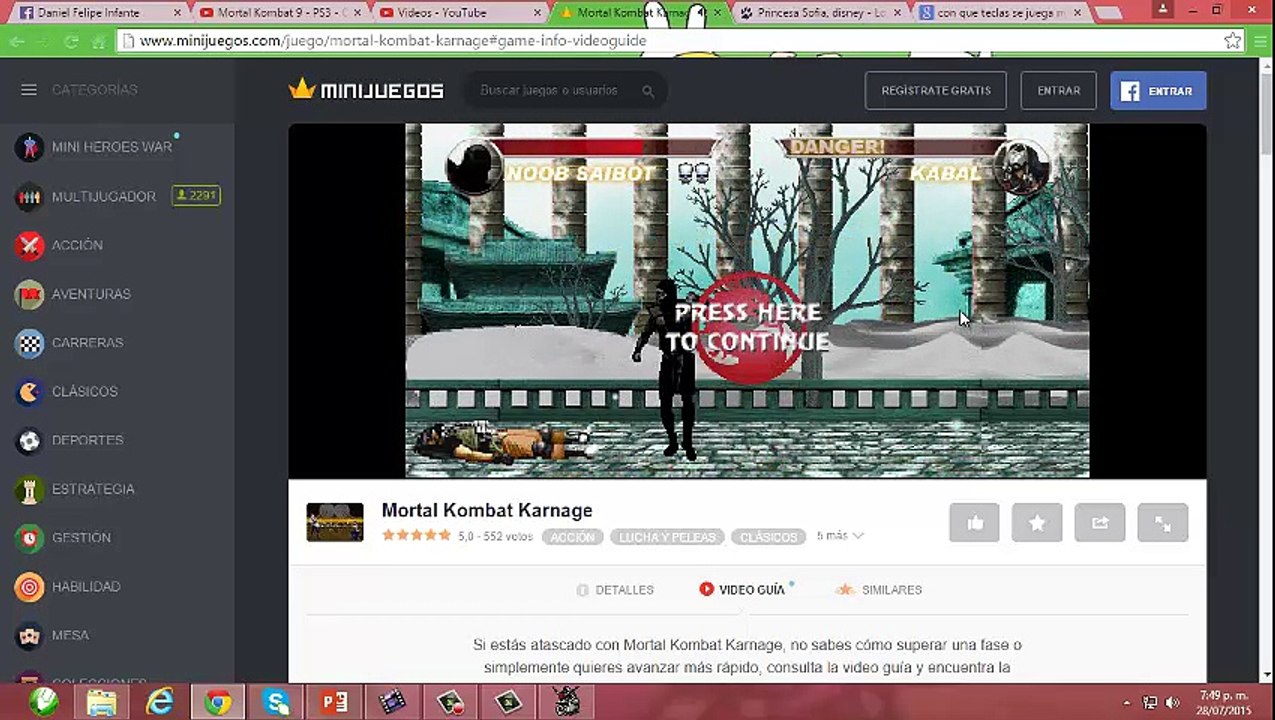Click the Aventuras flag icon

tap(30, 294)
